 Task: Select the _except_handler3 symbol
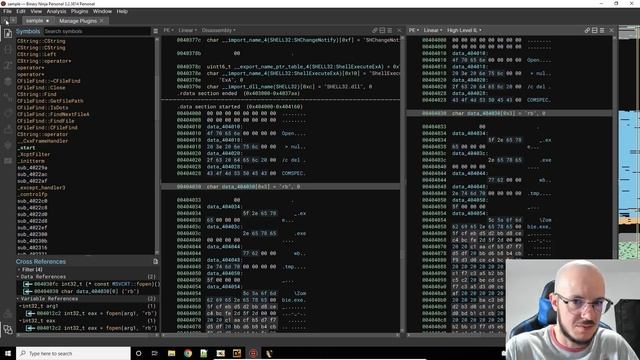click(x=41, y=188)
